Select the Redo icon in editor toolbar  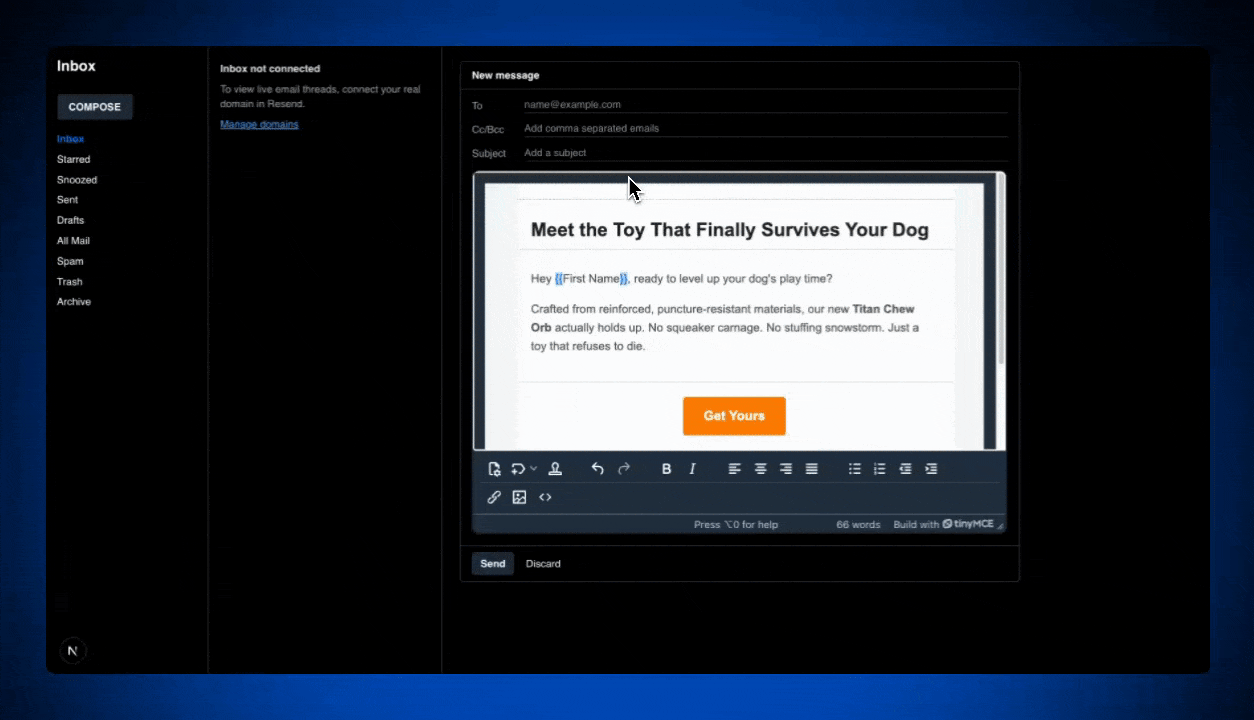[x=624, y=468]
